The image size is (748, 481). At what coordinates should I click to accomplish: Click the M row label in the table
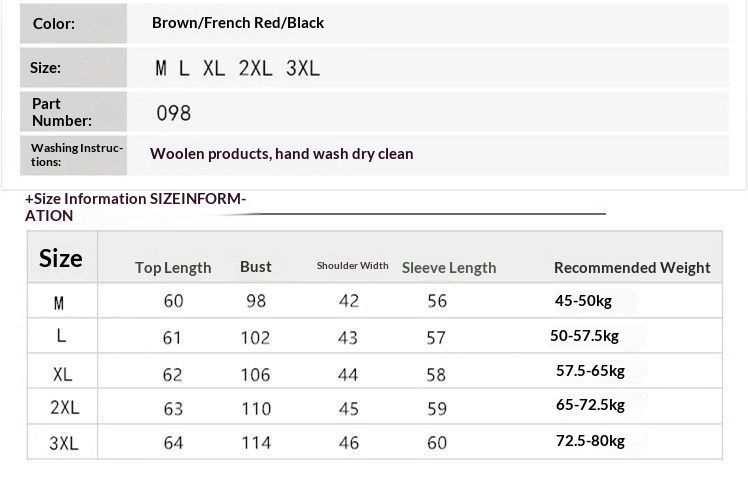60,302
